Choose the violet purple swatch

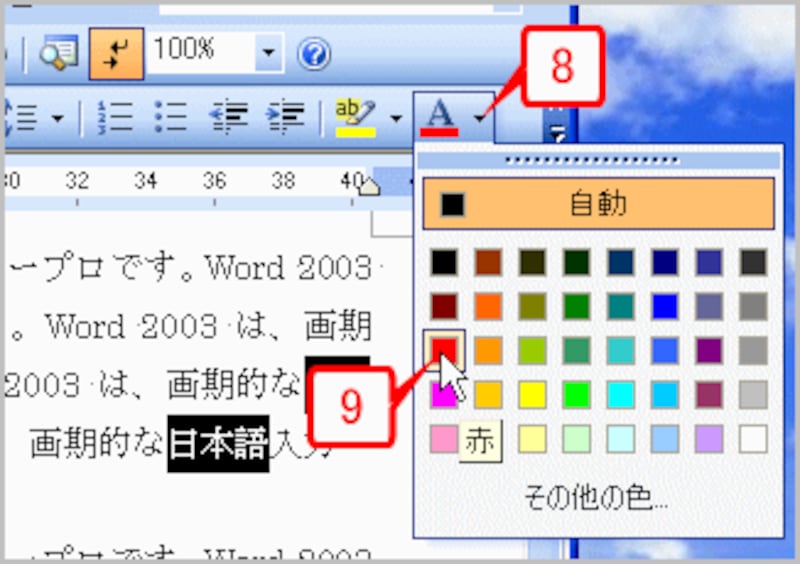709,351
